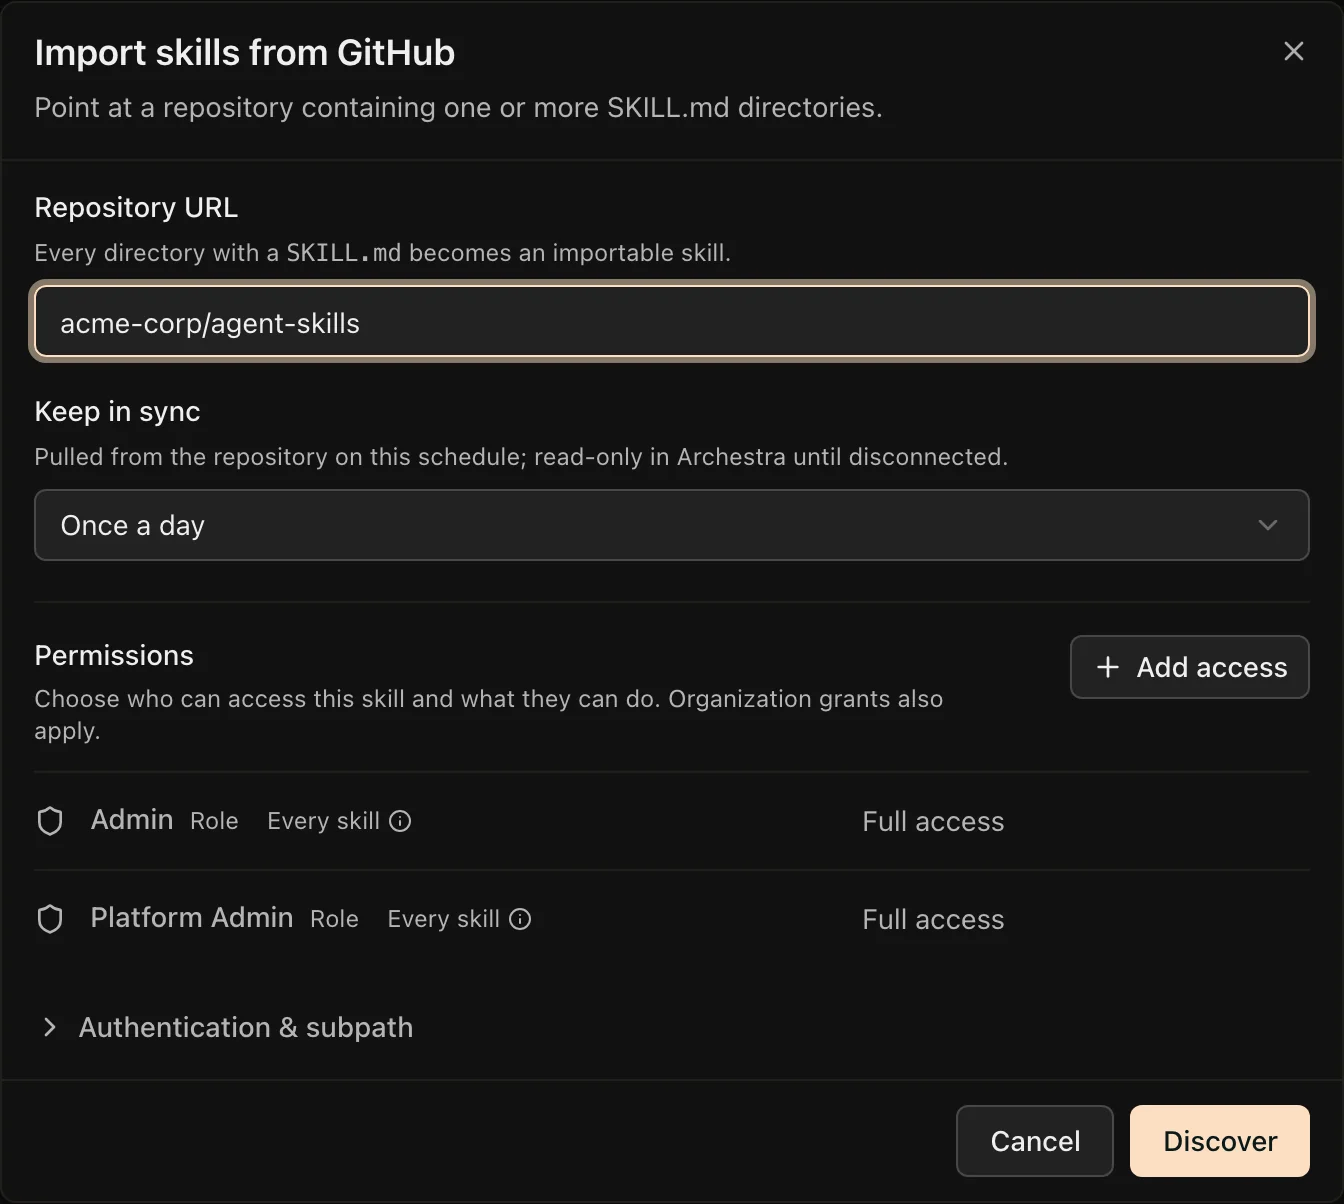Click Full access in Platform Admin row
The image size is (1344, 1204).
(x=933, y=919)
